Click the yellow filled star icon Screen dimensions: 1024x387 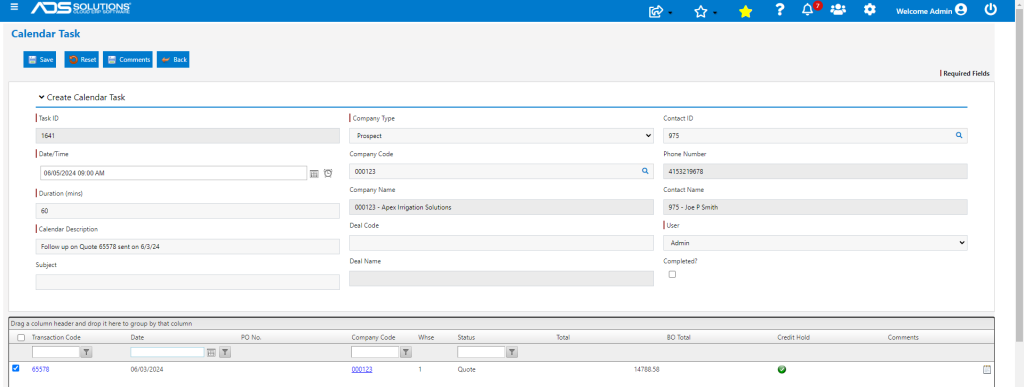(x=745, y=11)
